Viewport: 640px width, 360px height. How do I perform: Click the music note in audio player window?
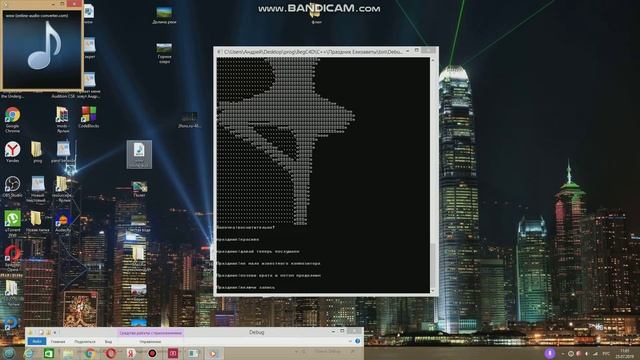coord(45,46)
